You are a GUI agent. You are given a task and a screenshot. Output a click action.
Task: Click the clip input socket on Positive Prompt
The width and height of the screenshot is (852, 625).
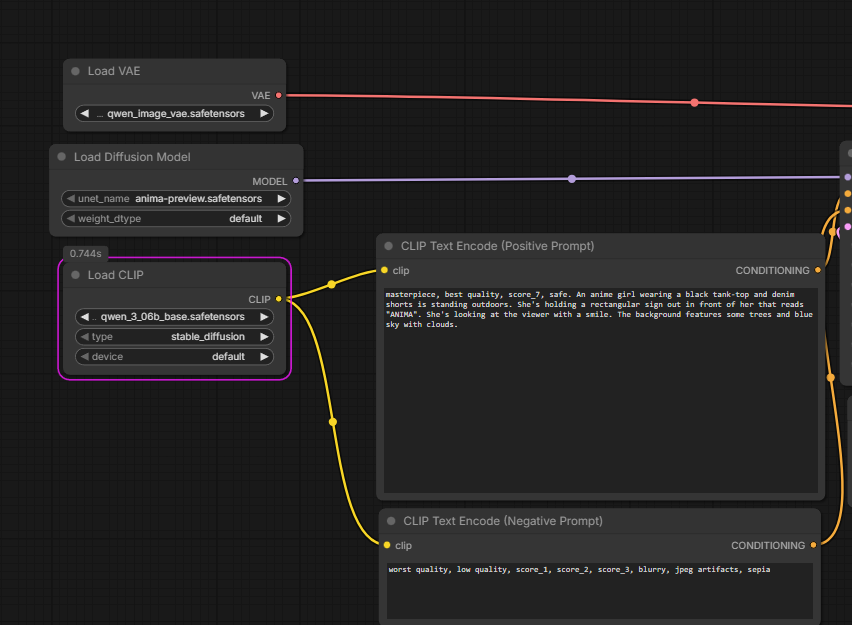point(385,270)
